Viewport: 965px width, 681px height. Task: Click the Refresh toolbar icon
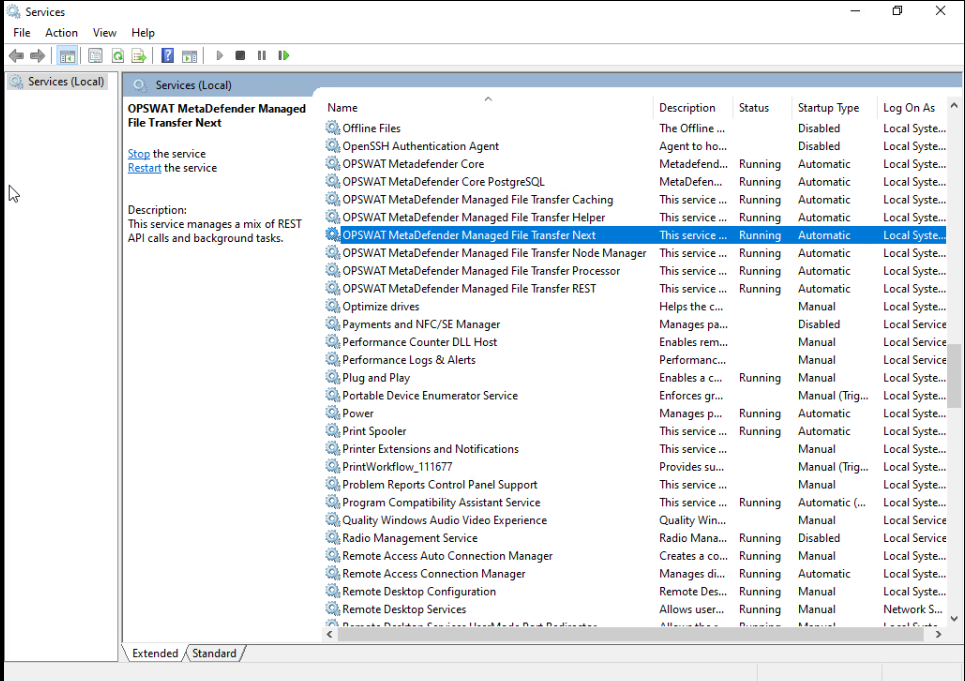coord(118,56)
